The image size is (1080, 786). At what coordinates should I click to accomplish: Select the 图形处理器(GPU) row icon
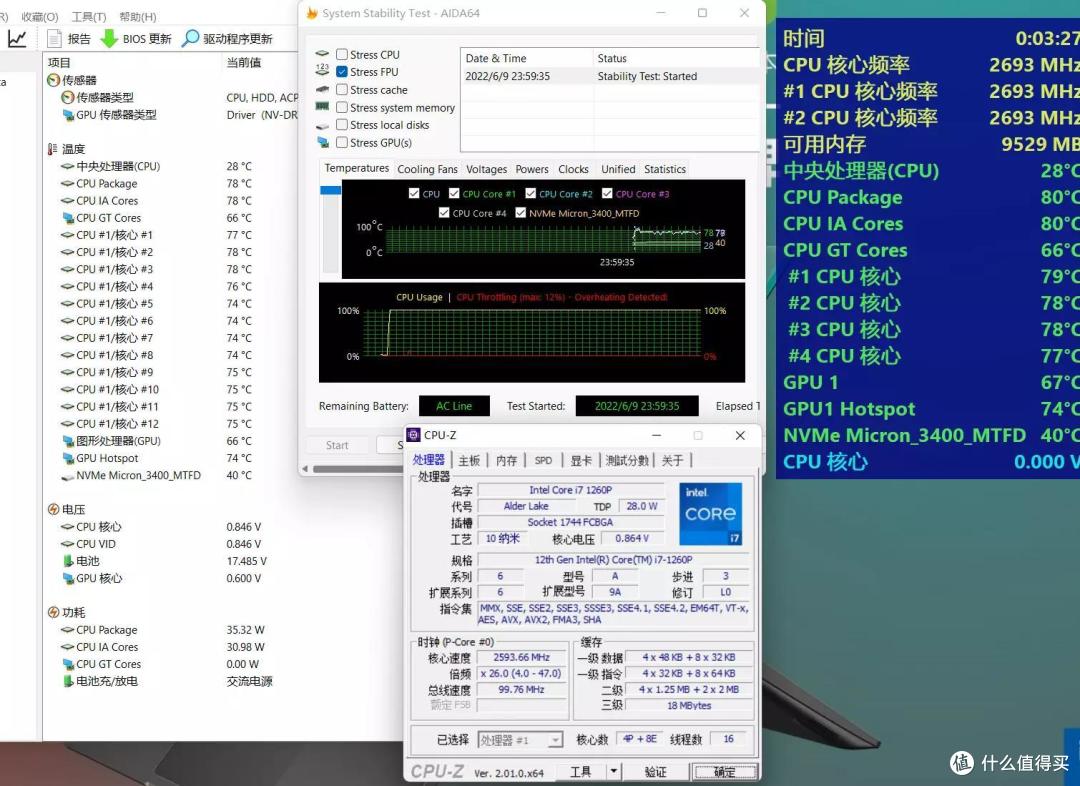68,441
